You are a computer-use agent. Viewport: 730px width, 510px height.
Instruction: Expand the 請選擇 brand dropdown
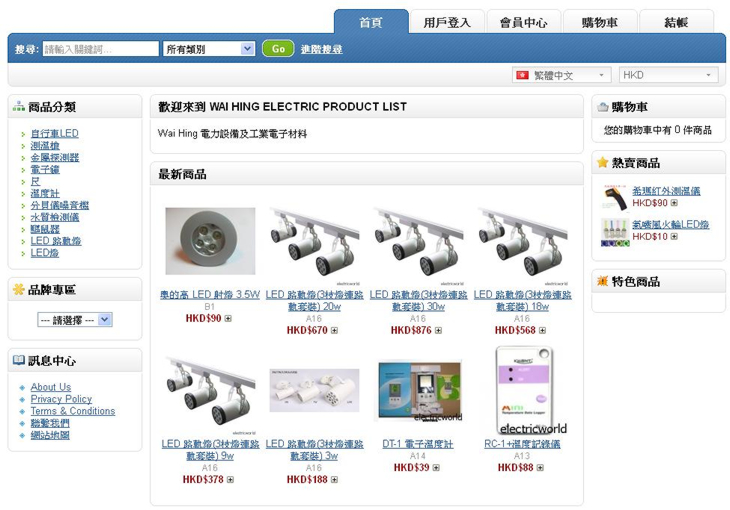(x=74, y=320)
